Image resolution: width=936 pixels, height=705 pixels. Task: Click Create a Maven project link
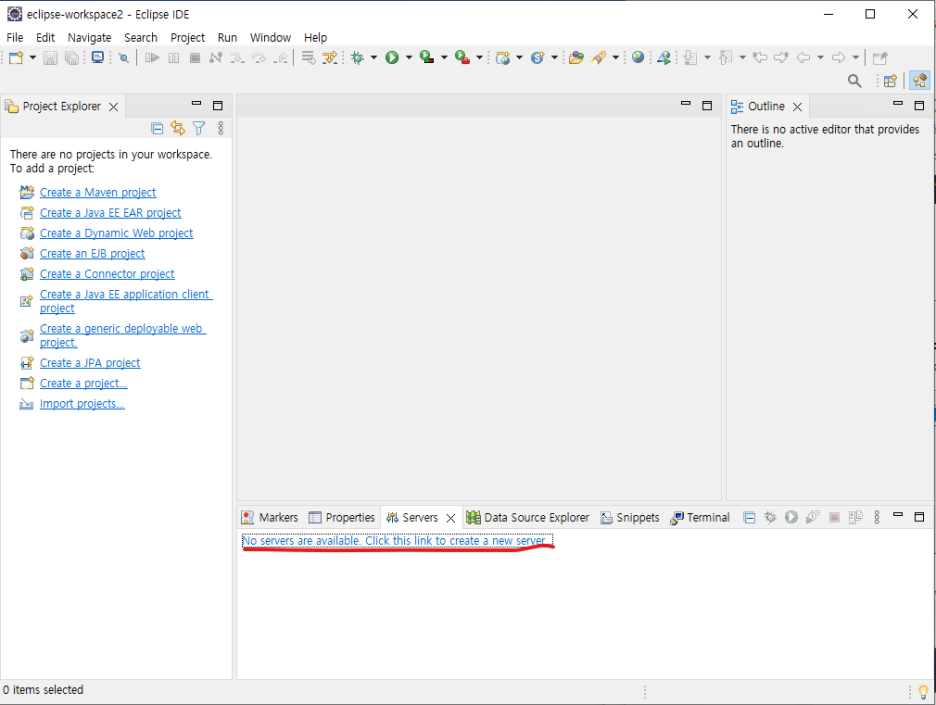tap(98, 192)
